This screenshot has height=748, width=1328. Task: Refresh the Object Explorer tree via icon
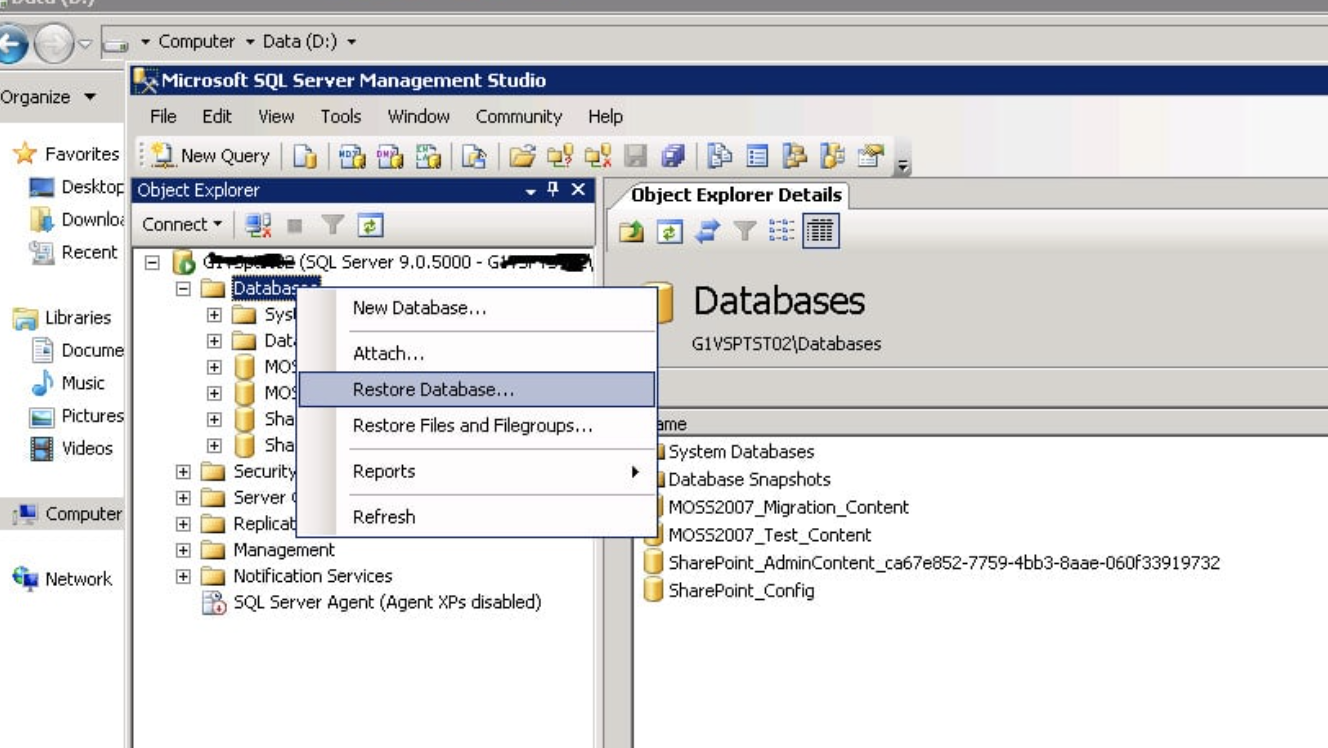click(x=370, y=225)
